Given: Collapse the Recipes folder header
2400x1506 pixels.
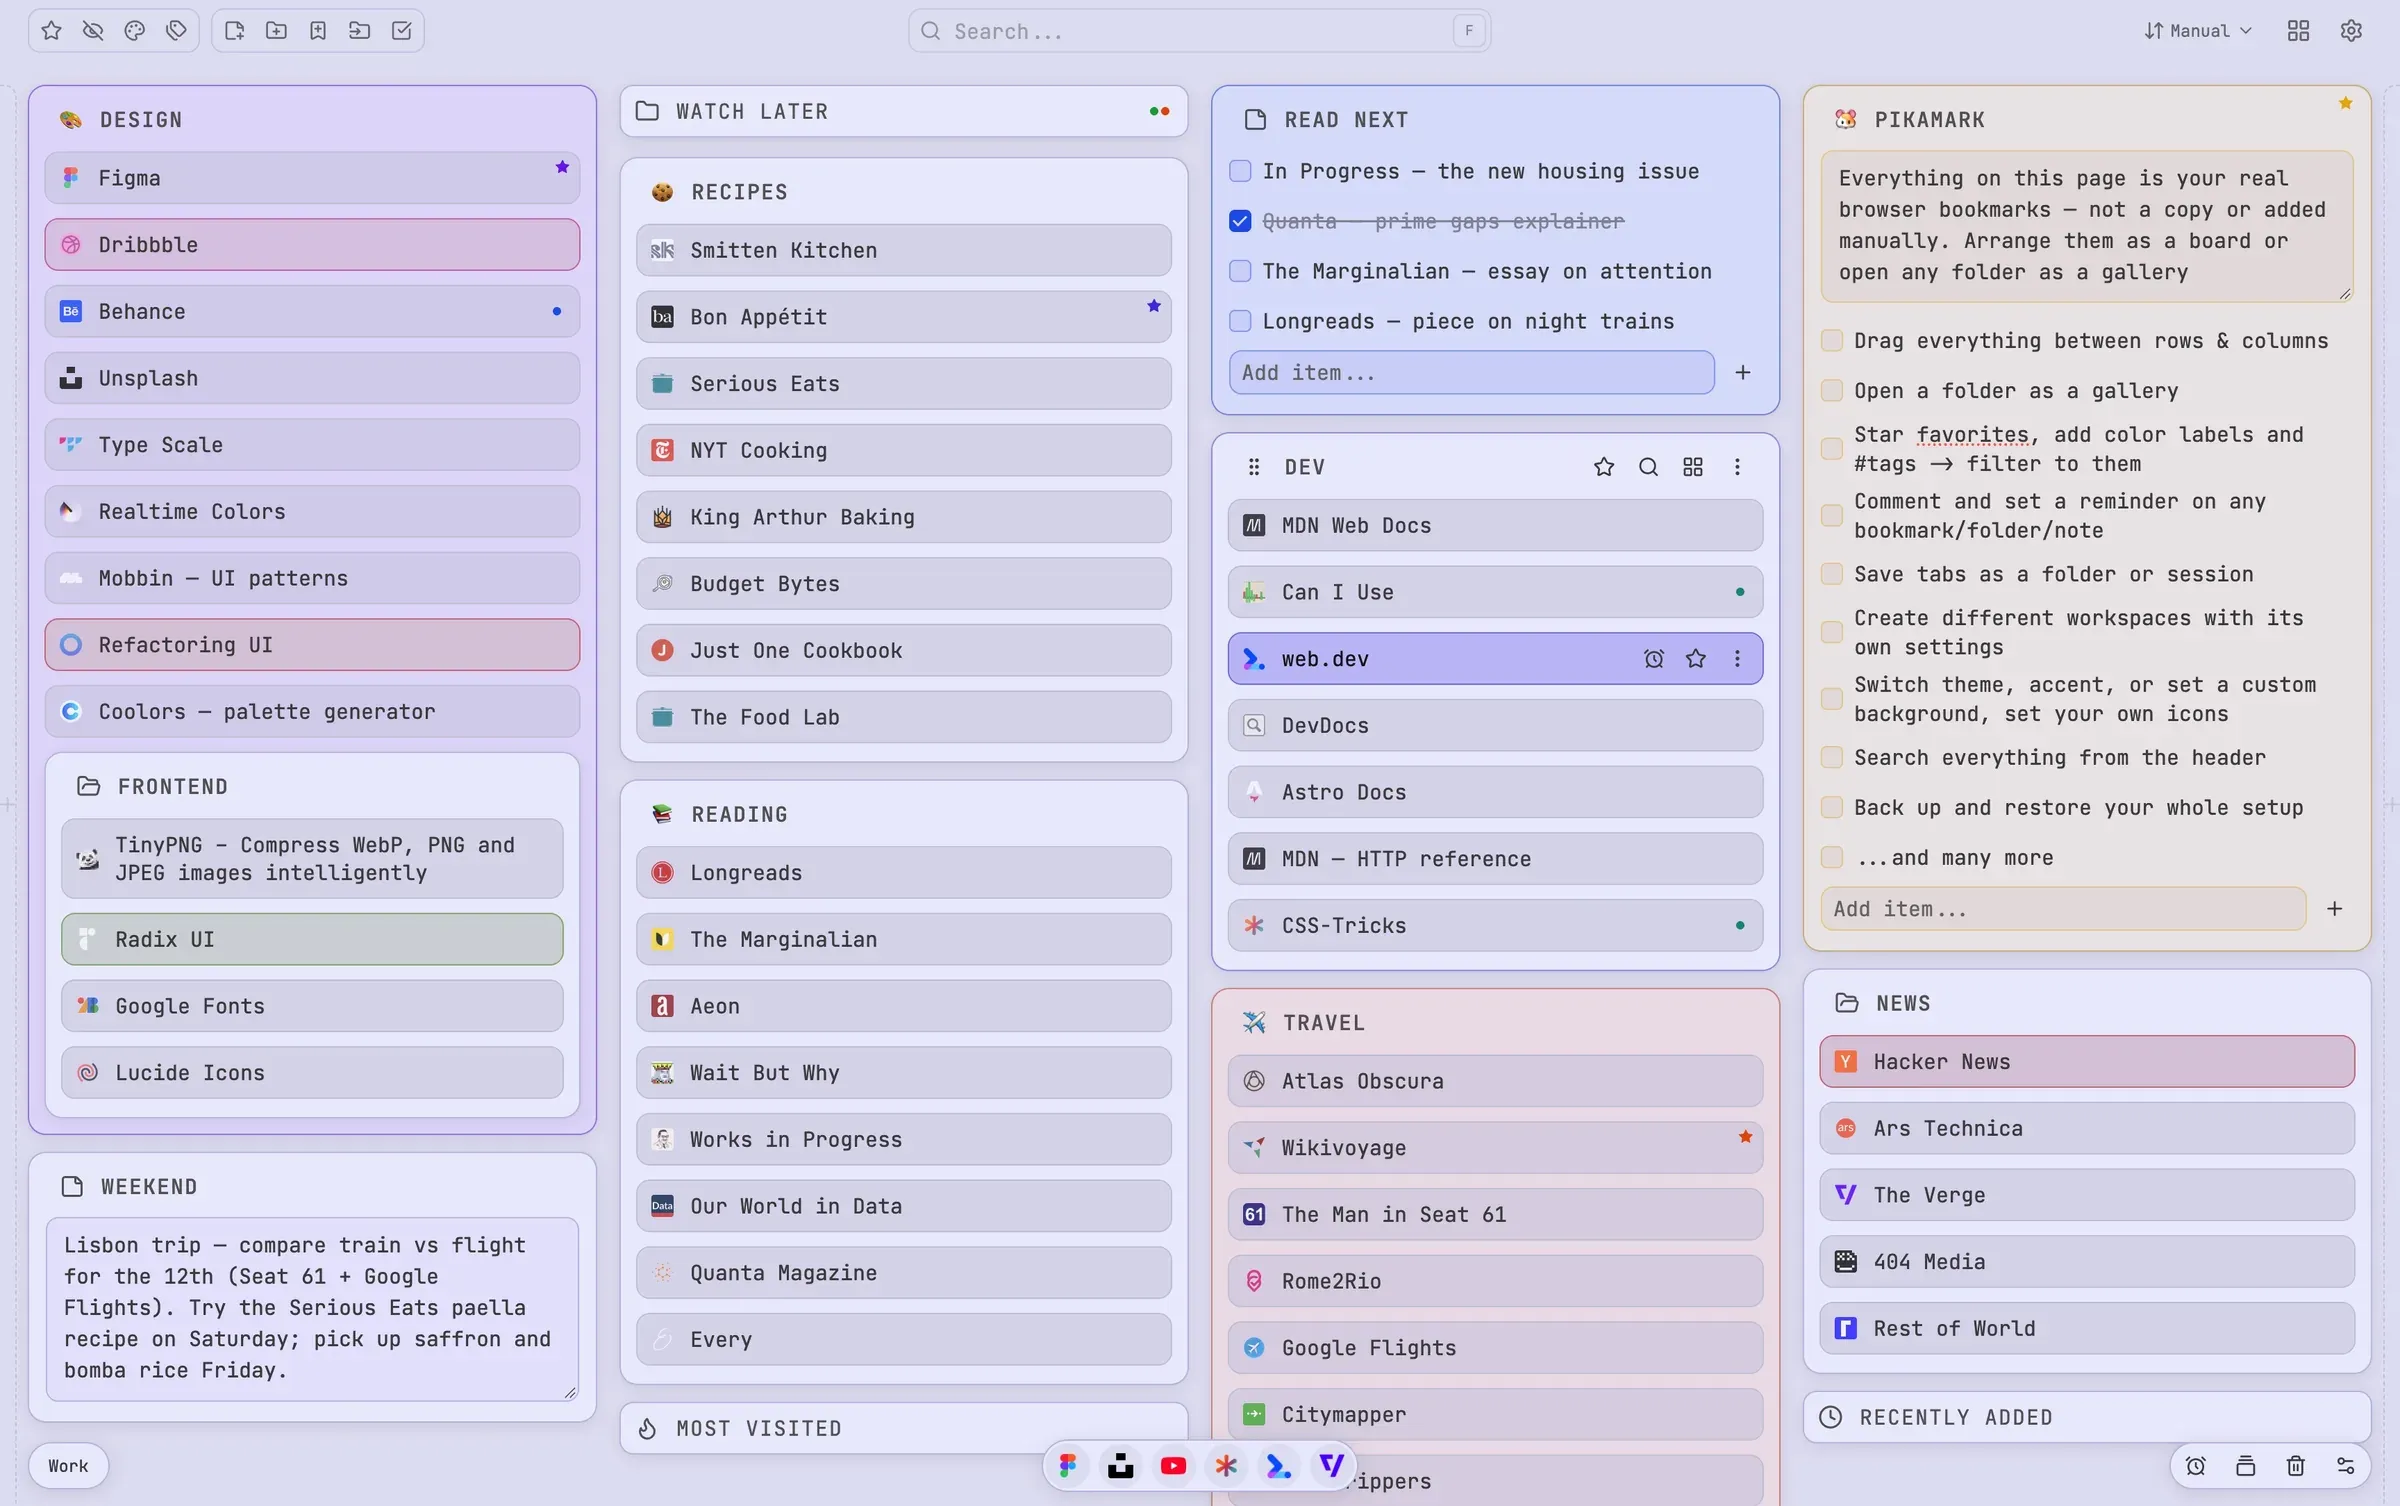Looking at the screenshot, I should pyautogui.click(x=904, y=192).
